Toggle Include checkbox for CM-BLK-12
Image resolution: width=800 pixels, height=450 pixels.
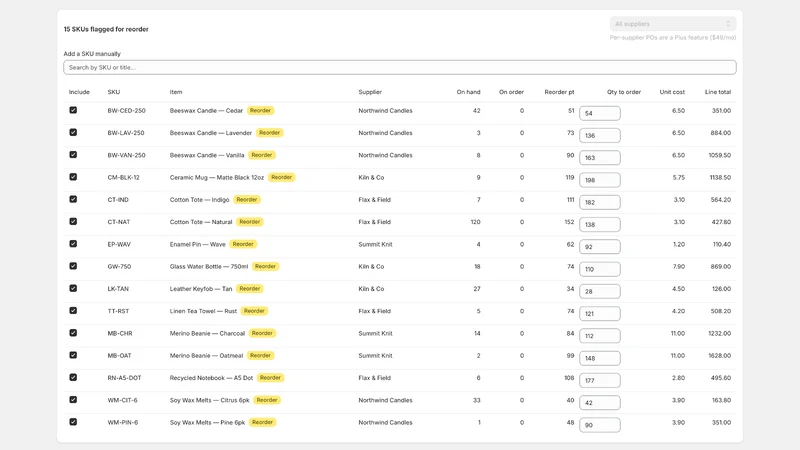(x=73, y=177)
